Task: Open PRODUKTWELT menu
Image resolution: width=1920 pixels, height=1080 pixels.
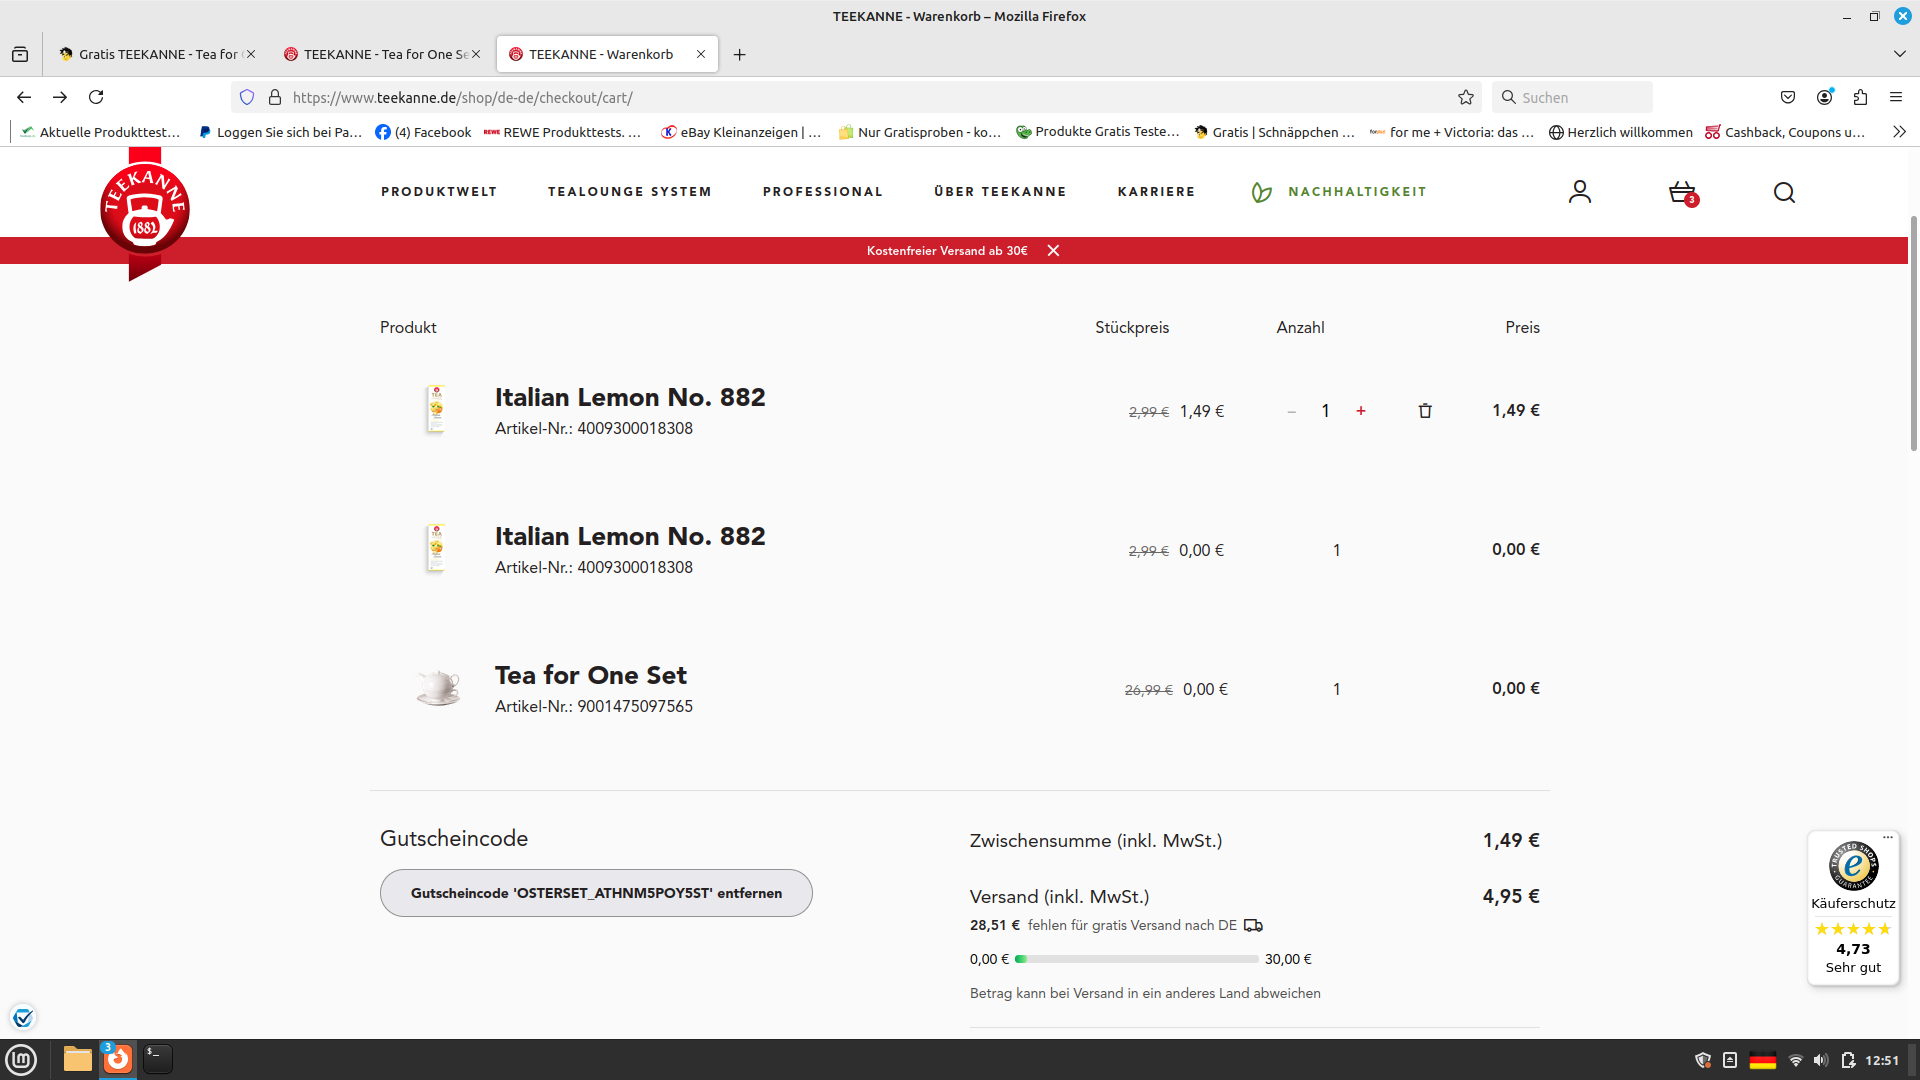Action: point(439,192)
